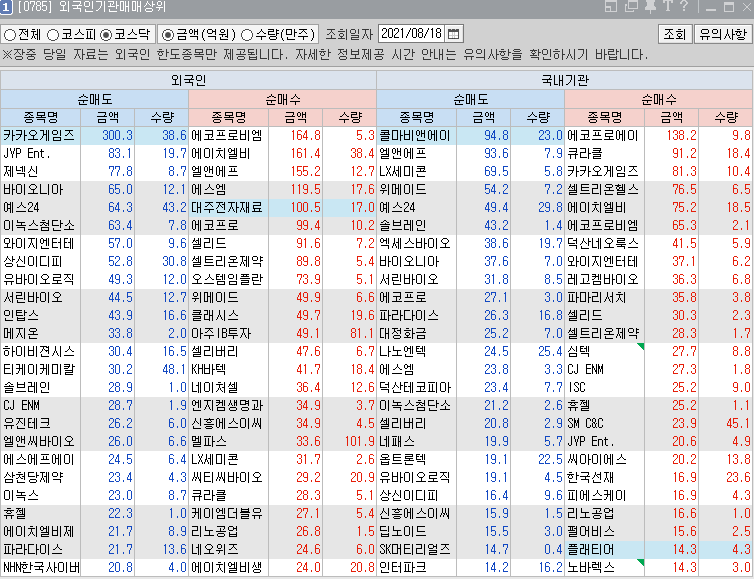Select the 오스템임플란 stock name
The width and height of the screenshot is (754, 579).
[227, 279]
